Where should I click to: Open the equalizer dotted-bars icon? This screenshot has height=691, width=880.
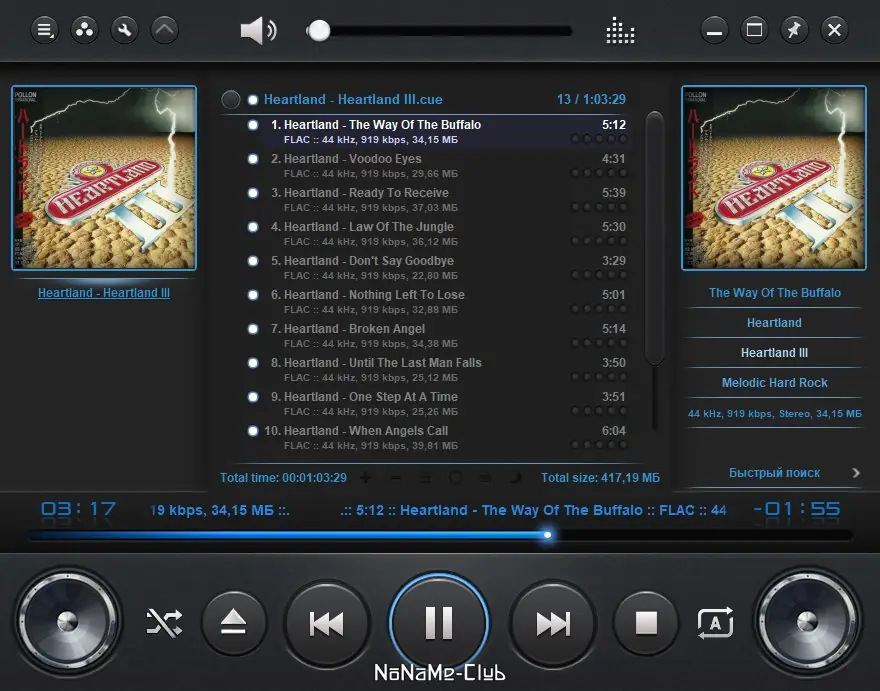pyautogui.click(x=620, y=30)
